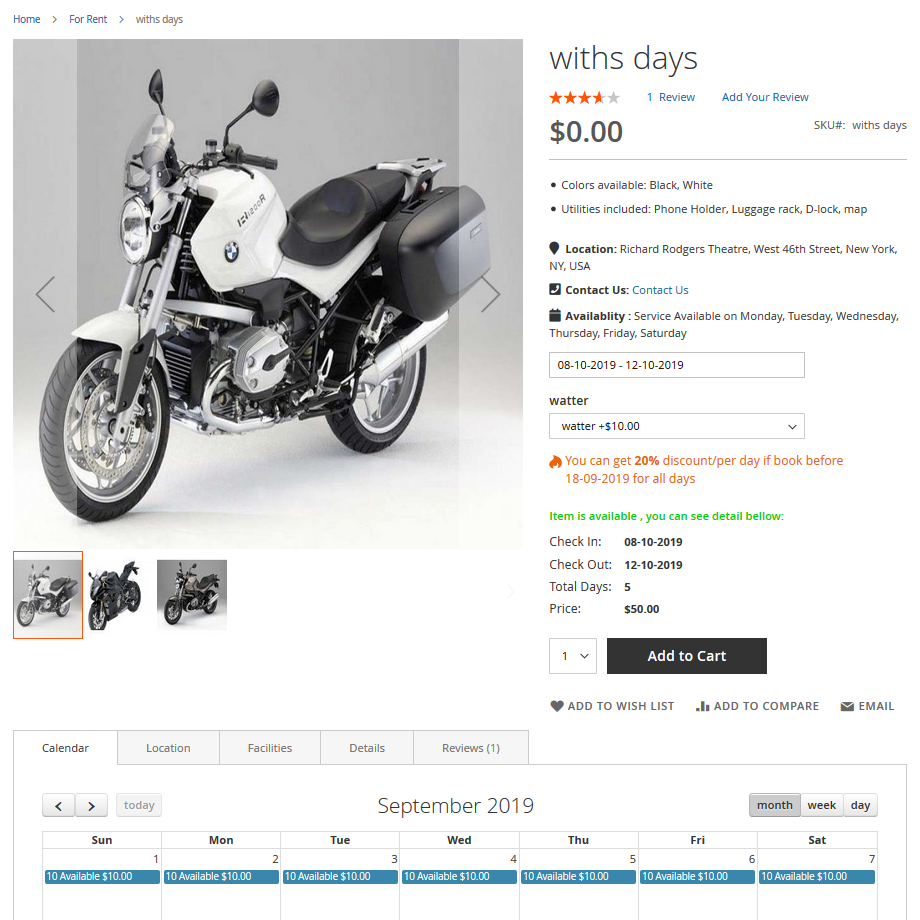Click the star rating

[x=584, y=97]
